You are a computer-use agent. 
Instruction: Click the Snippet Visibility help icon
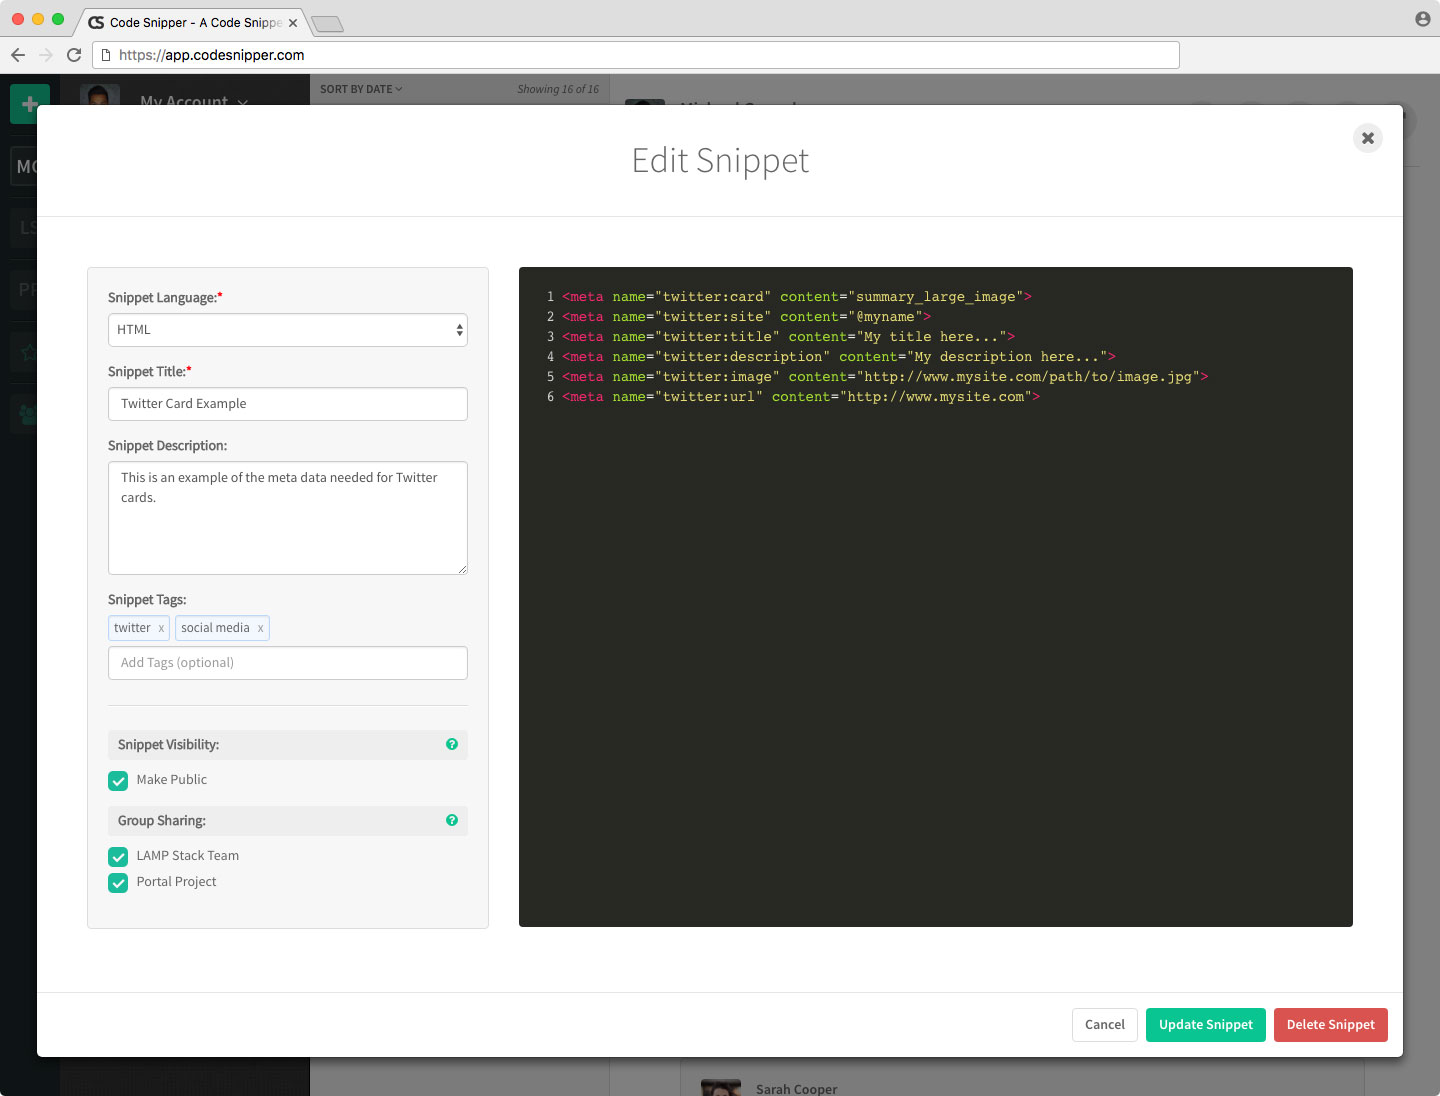(x=452, y=744)
